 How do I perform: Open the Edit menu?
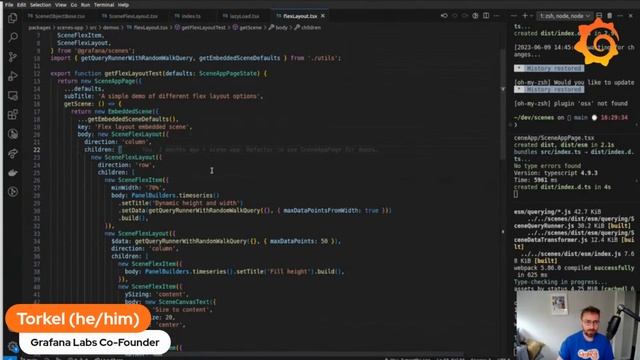[x=21, y=5]
